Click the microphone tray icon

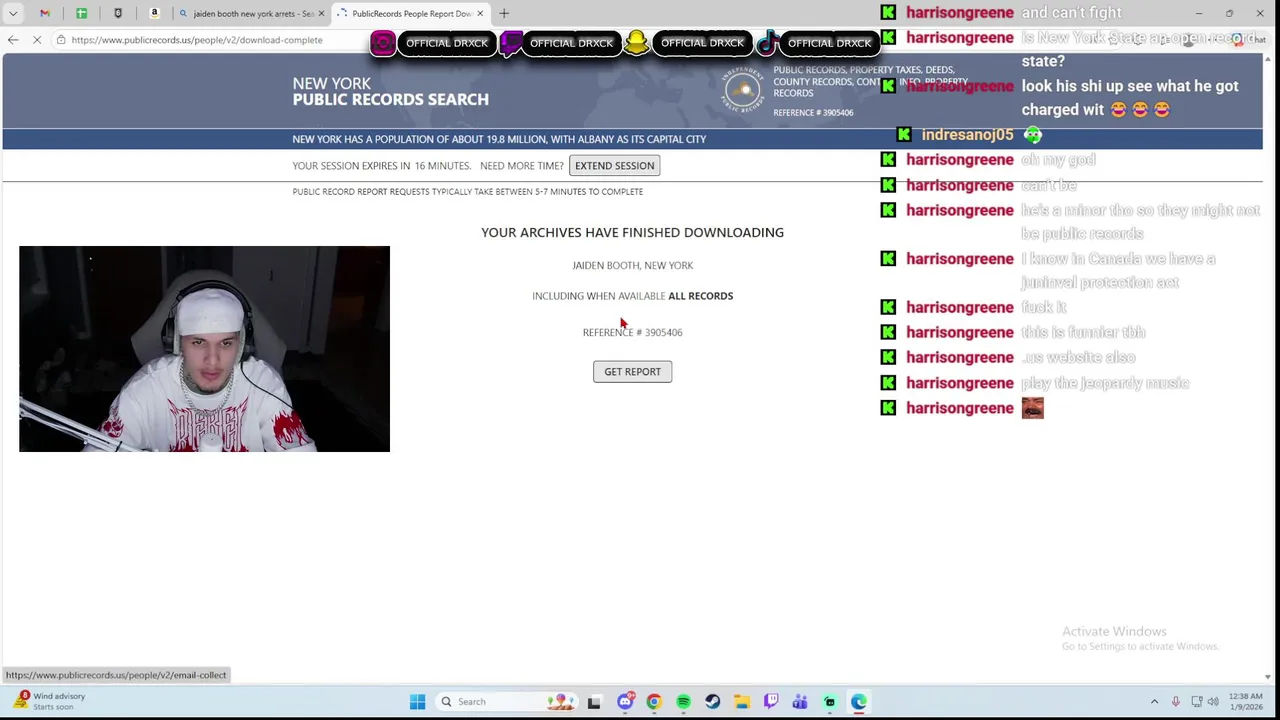(1175, 702)
